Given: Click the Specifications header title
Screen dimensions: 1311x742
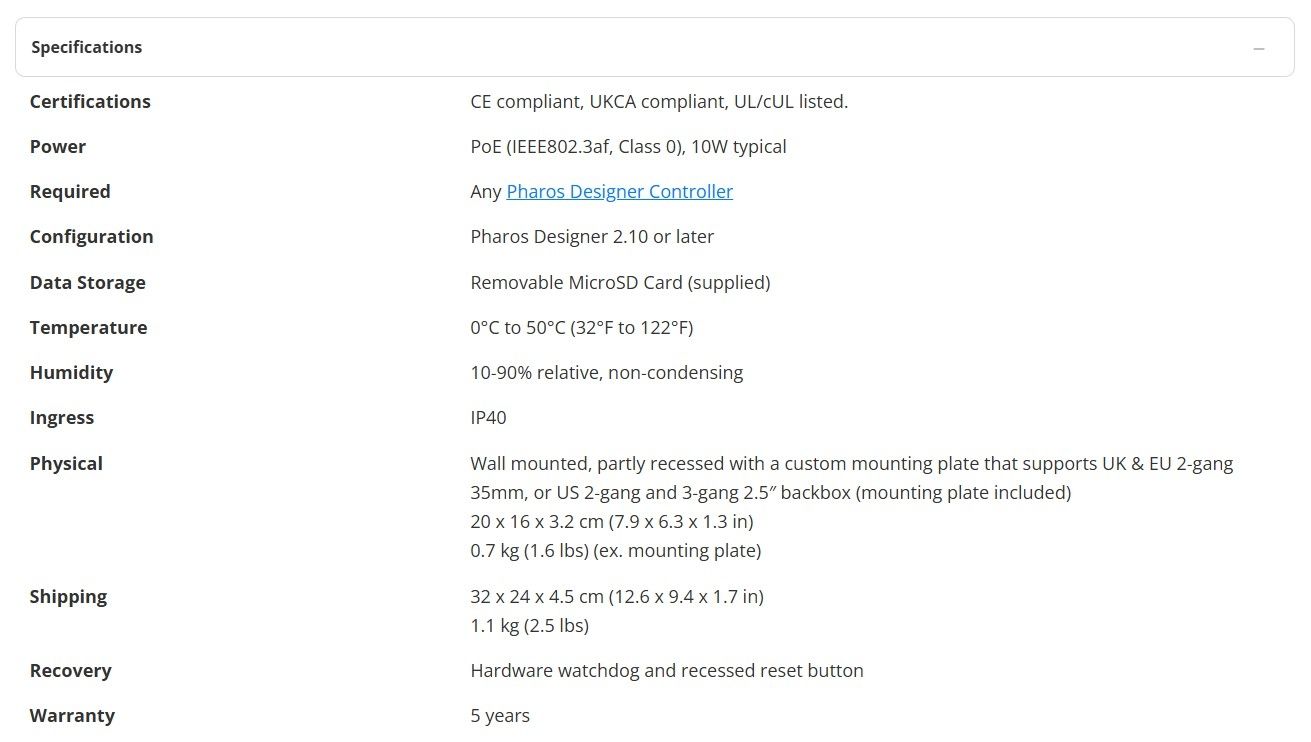Looking at the screenshot, I should click(x=87, y=47).
